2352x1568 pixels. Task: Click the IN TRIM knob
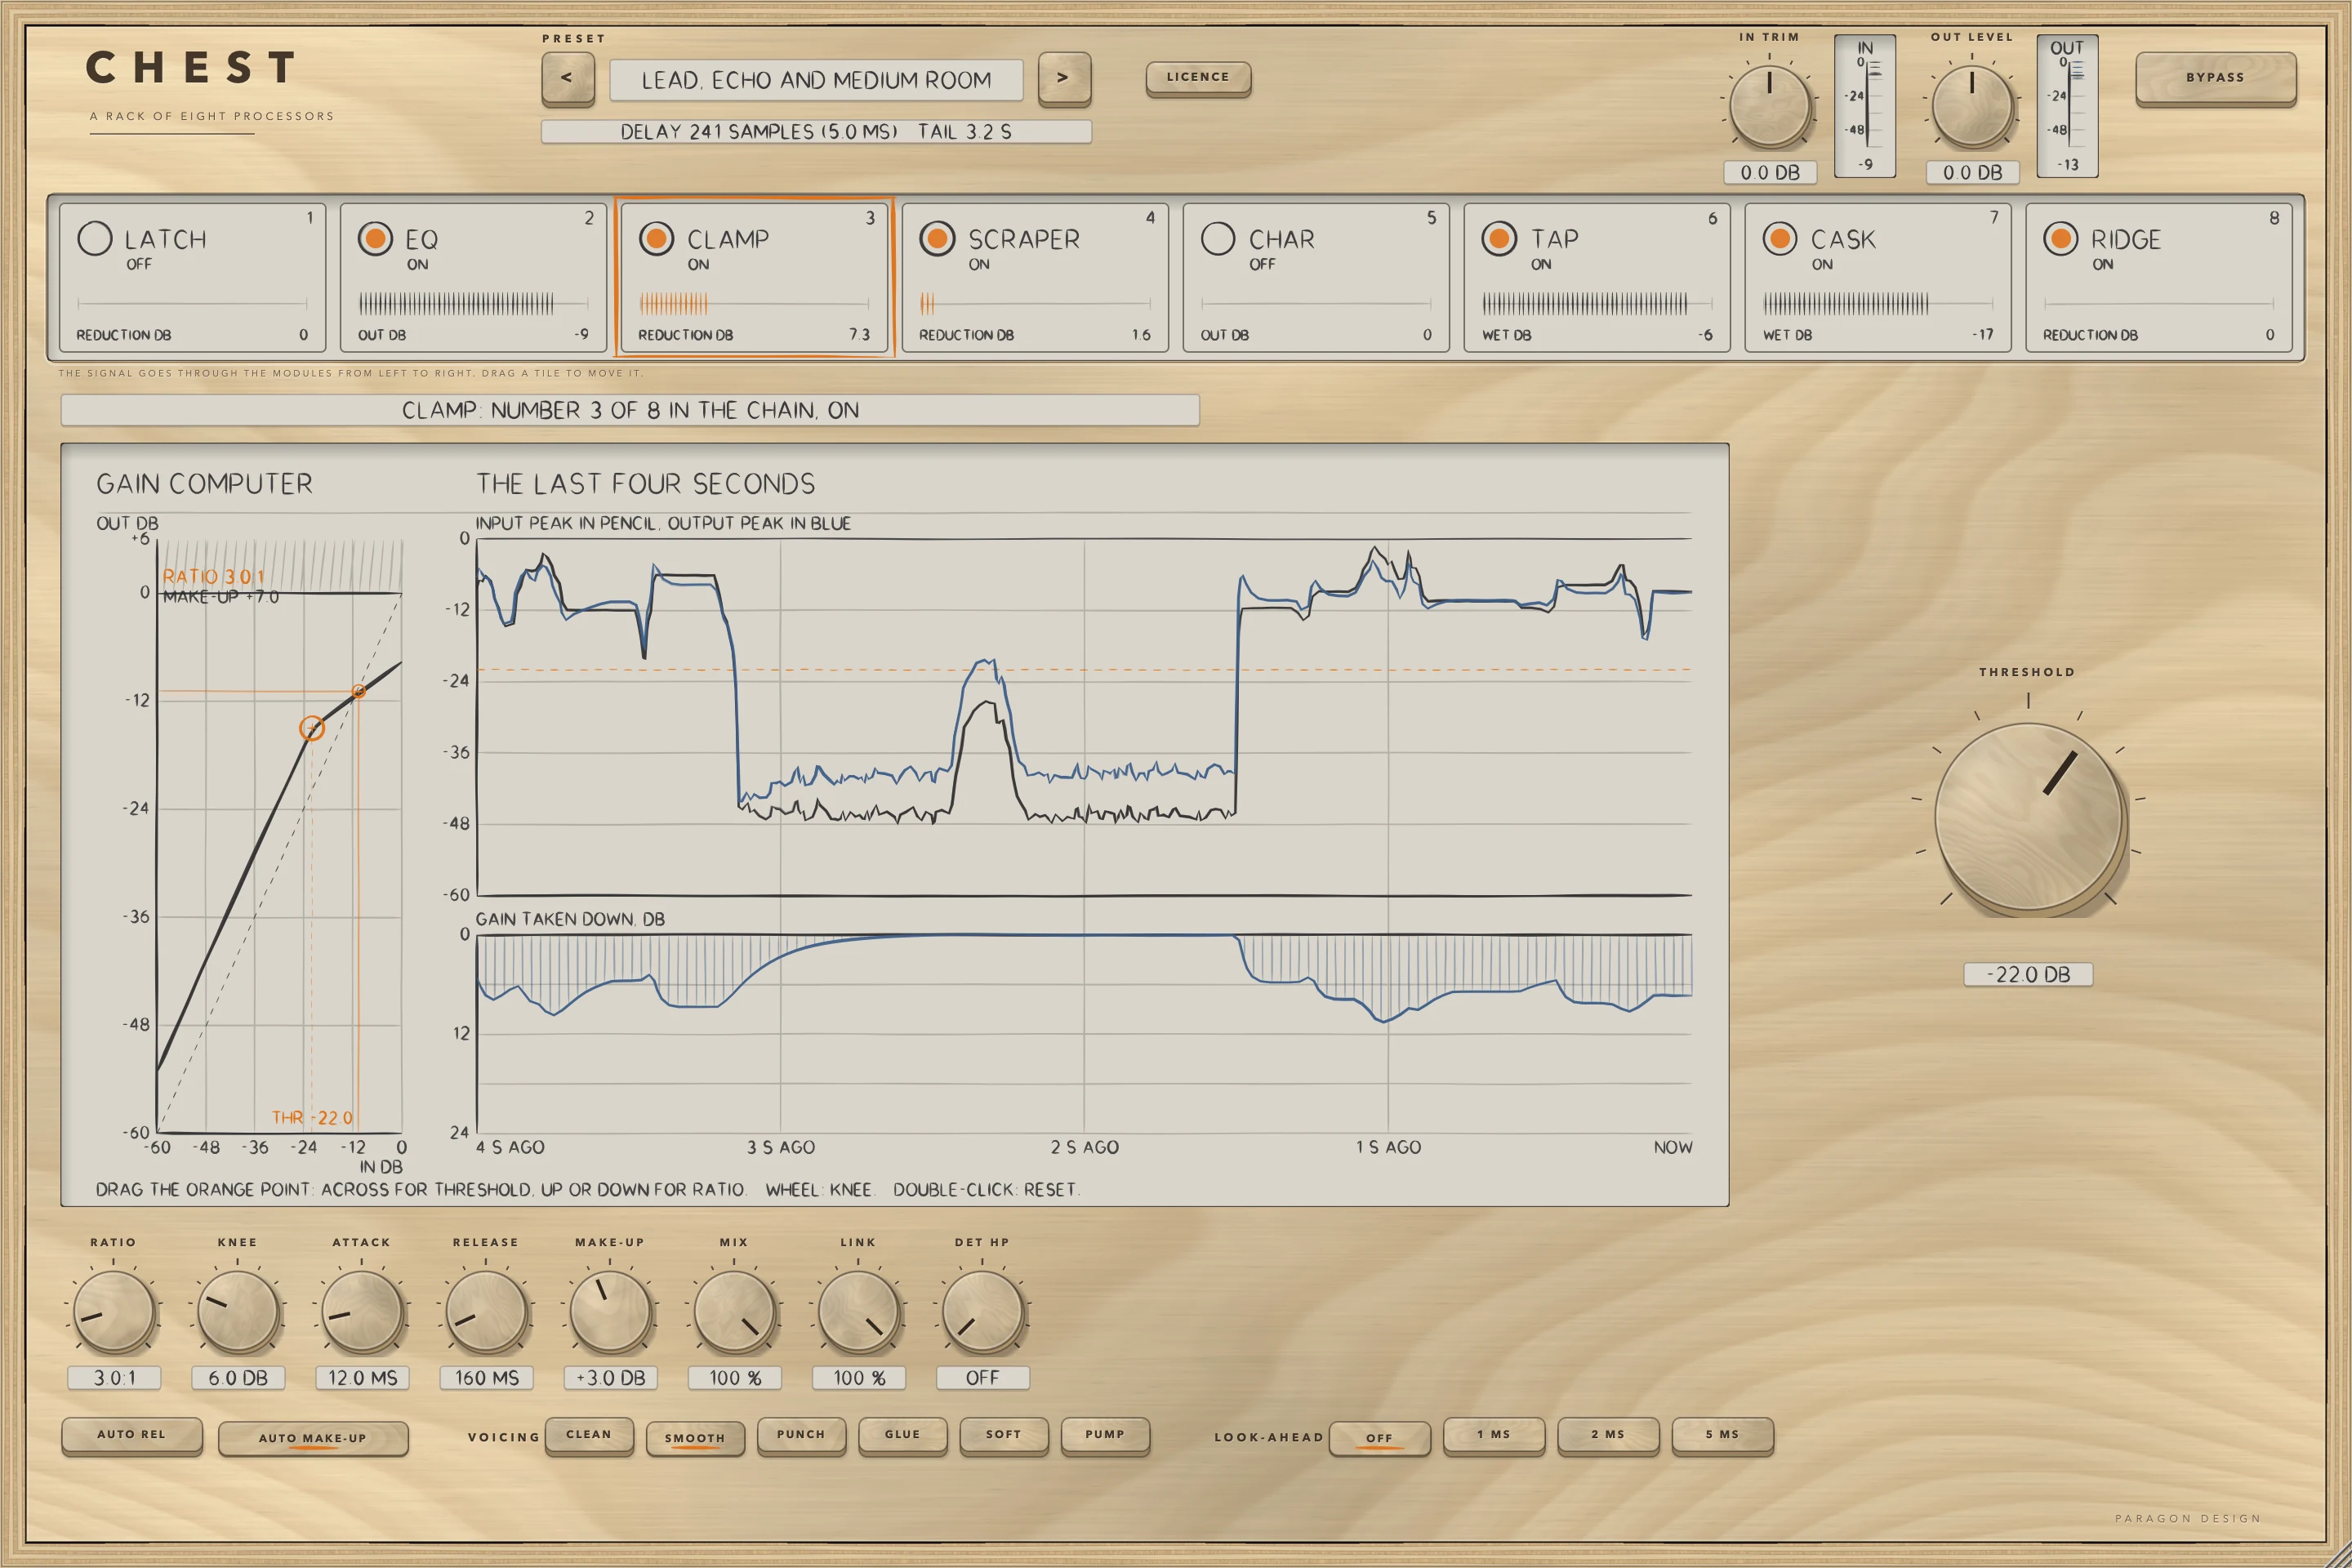(1769, 106)
